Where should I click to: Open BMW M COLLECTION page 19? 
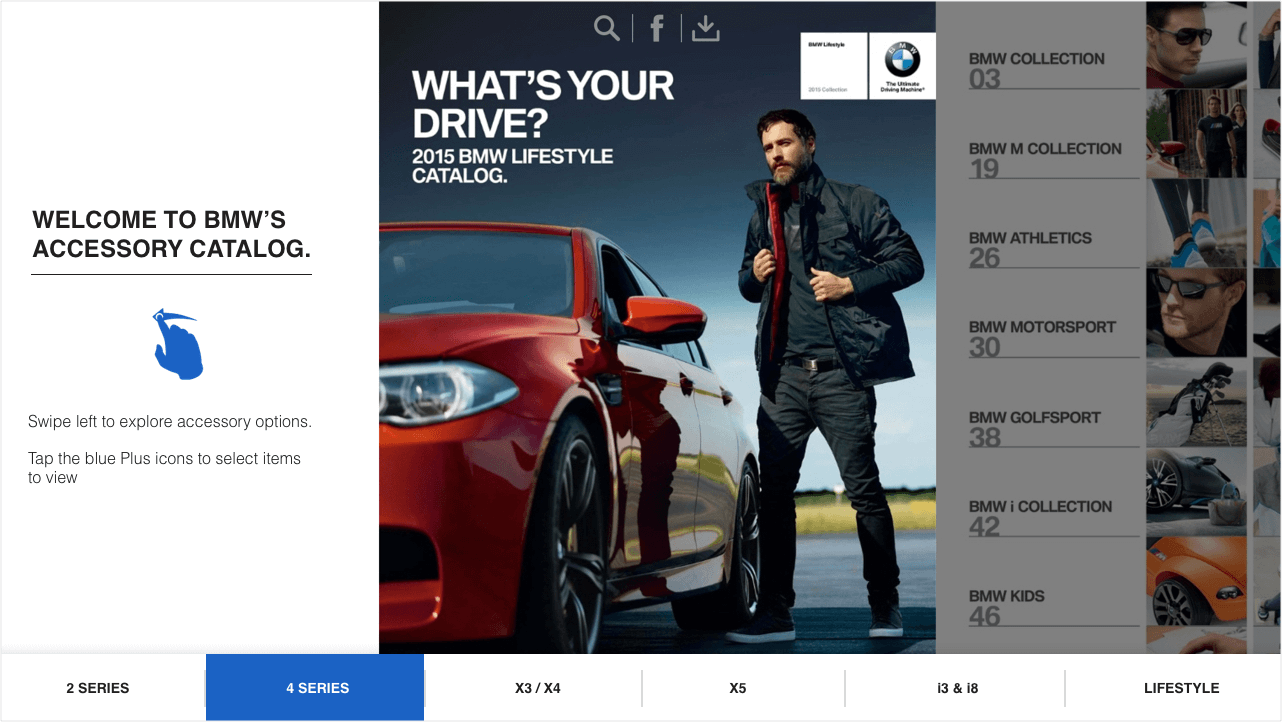pyautogui.click(x=1054, y=159)
